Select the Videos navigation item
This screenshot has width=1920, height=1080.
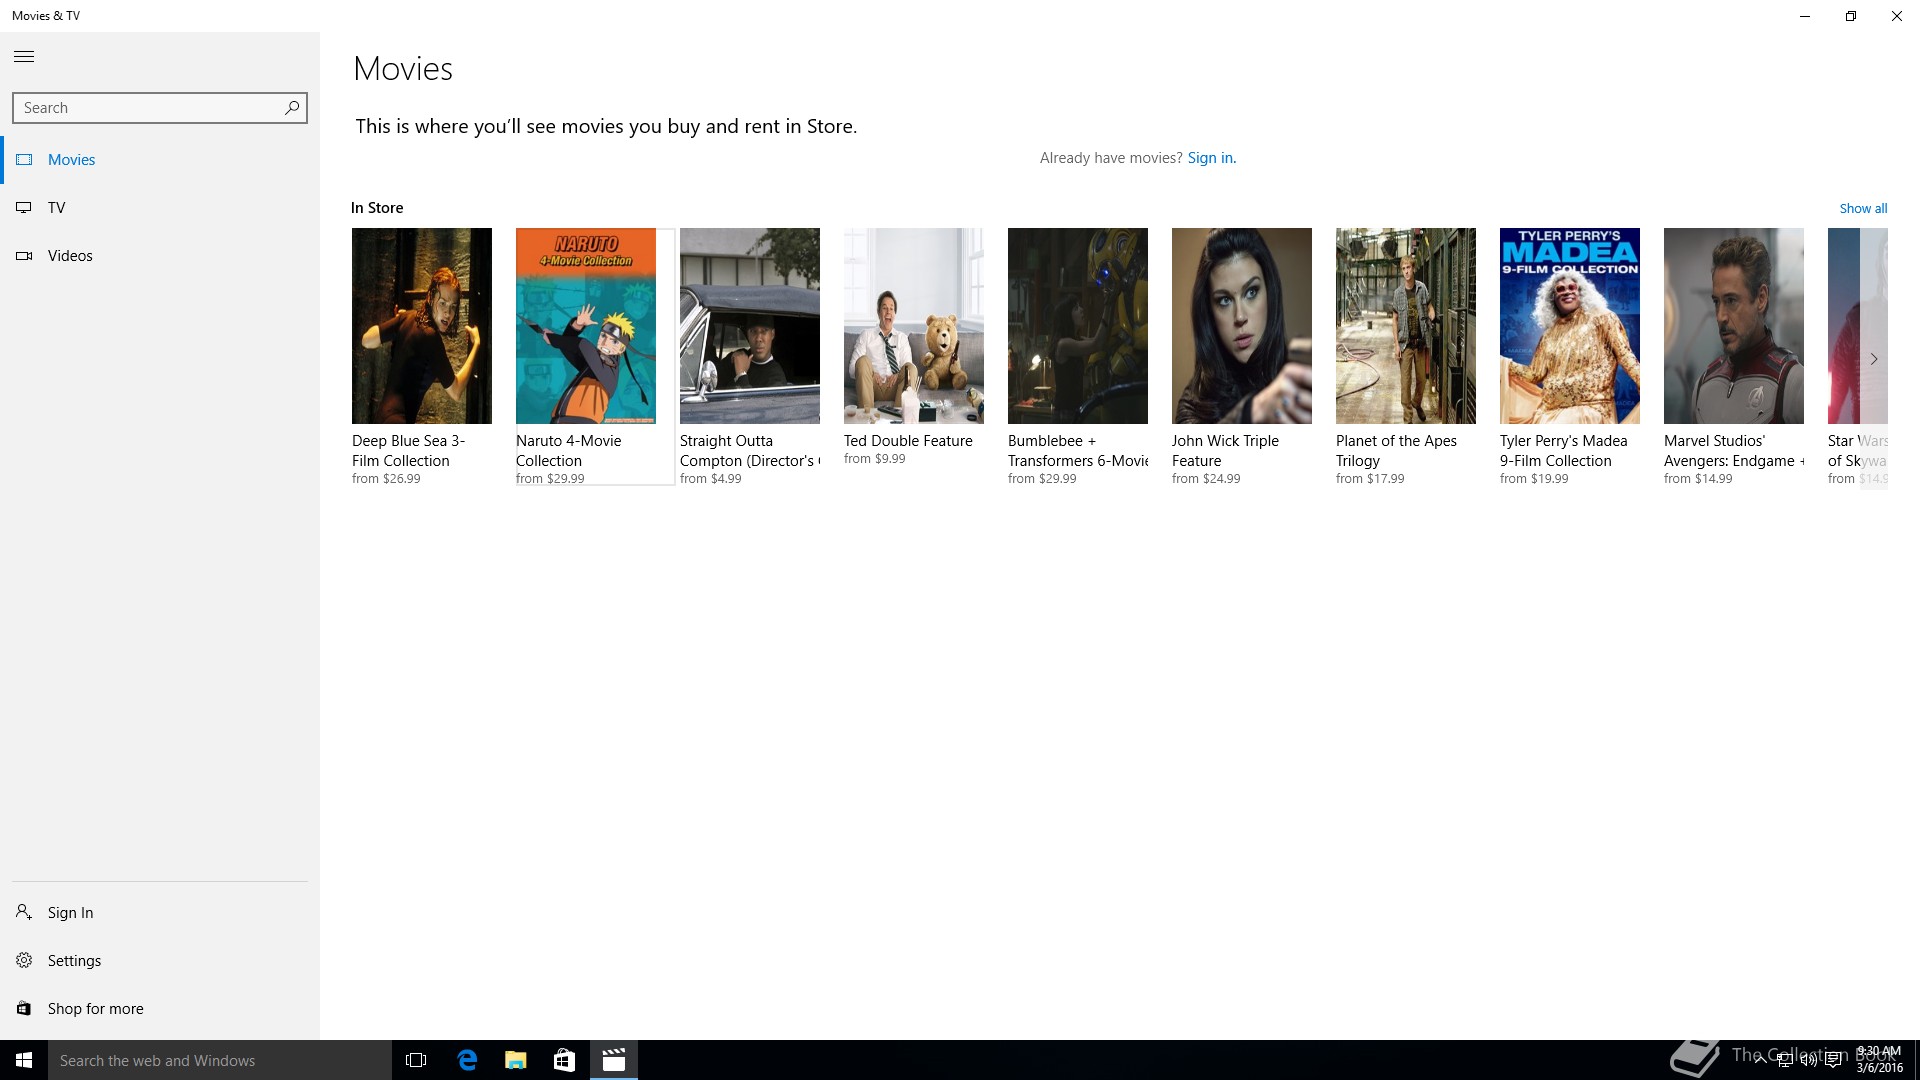(70, 256)
